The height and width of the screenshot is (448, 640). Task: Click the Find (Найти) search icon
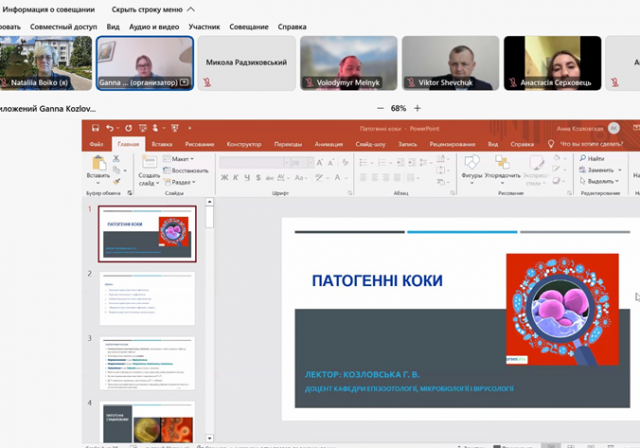[581, 158]
